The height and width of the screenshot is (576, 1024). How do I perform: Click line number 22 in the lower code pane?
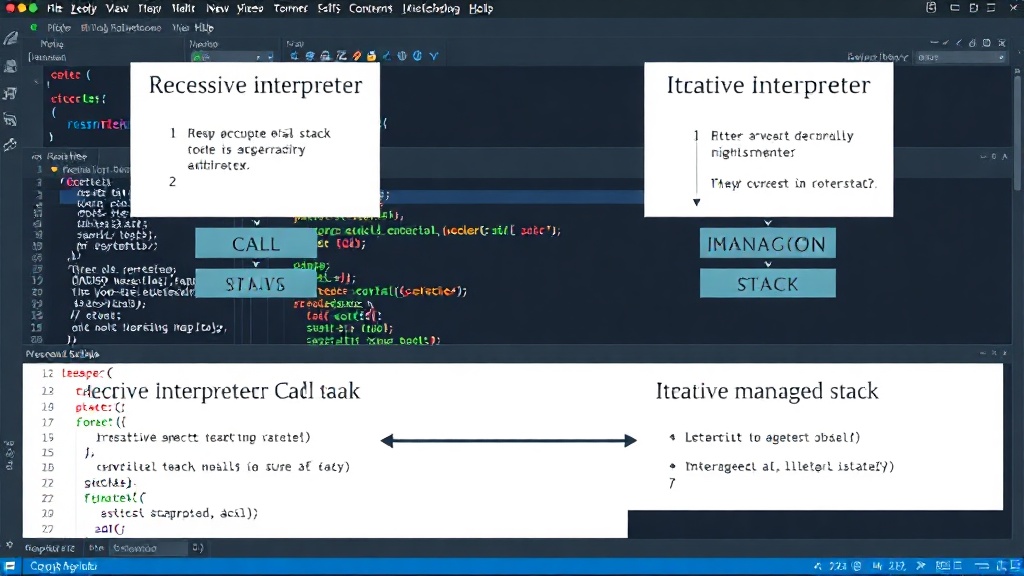point(48,483)
